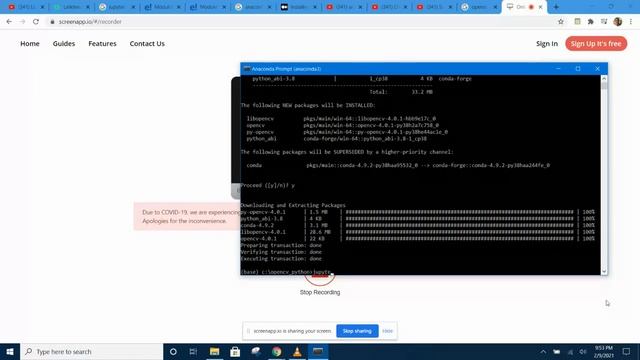Click the command prompt line with jupyte typed
Viewport: 640px width, 360px height.
(286, 272)
